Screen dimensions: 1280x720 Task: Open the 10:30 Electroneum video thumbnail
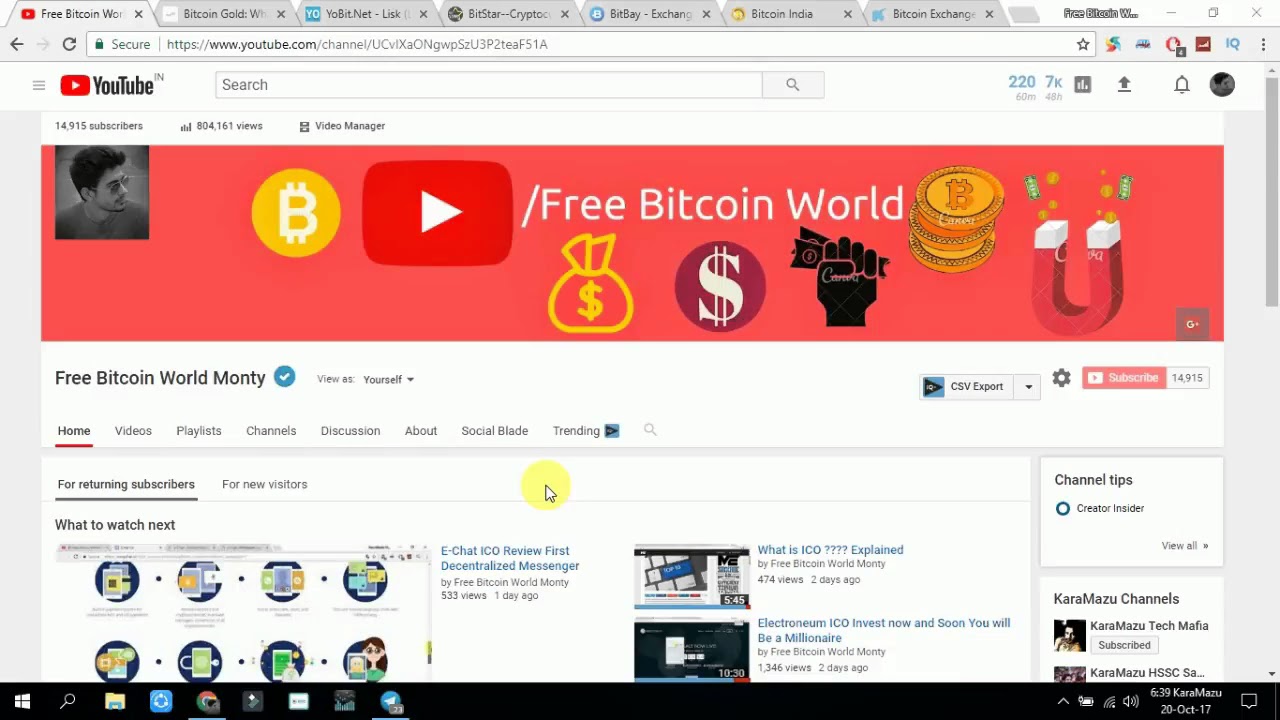pyautogui.click(x=691, y=649)
